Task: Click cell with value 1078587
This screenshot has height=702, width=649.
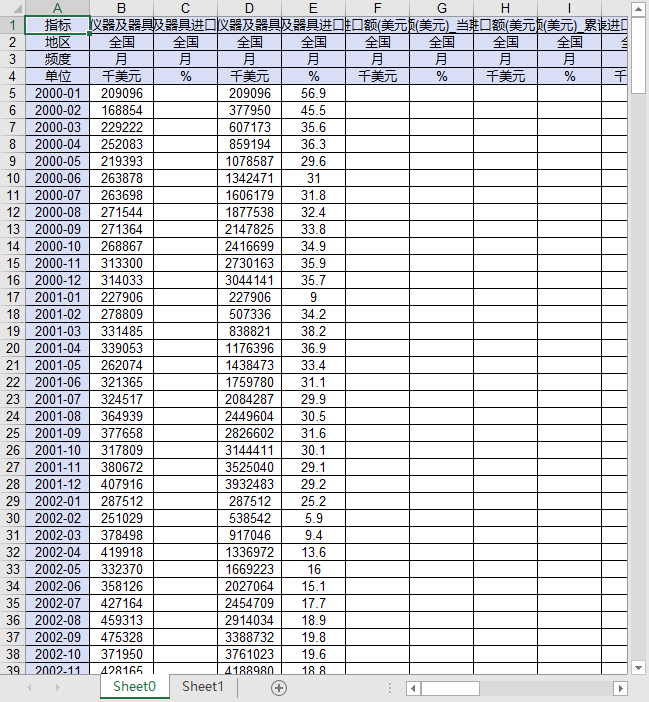Action: tap(250, 162)
